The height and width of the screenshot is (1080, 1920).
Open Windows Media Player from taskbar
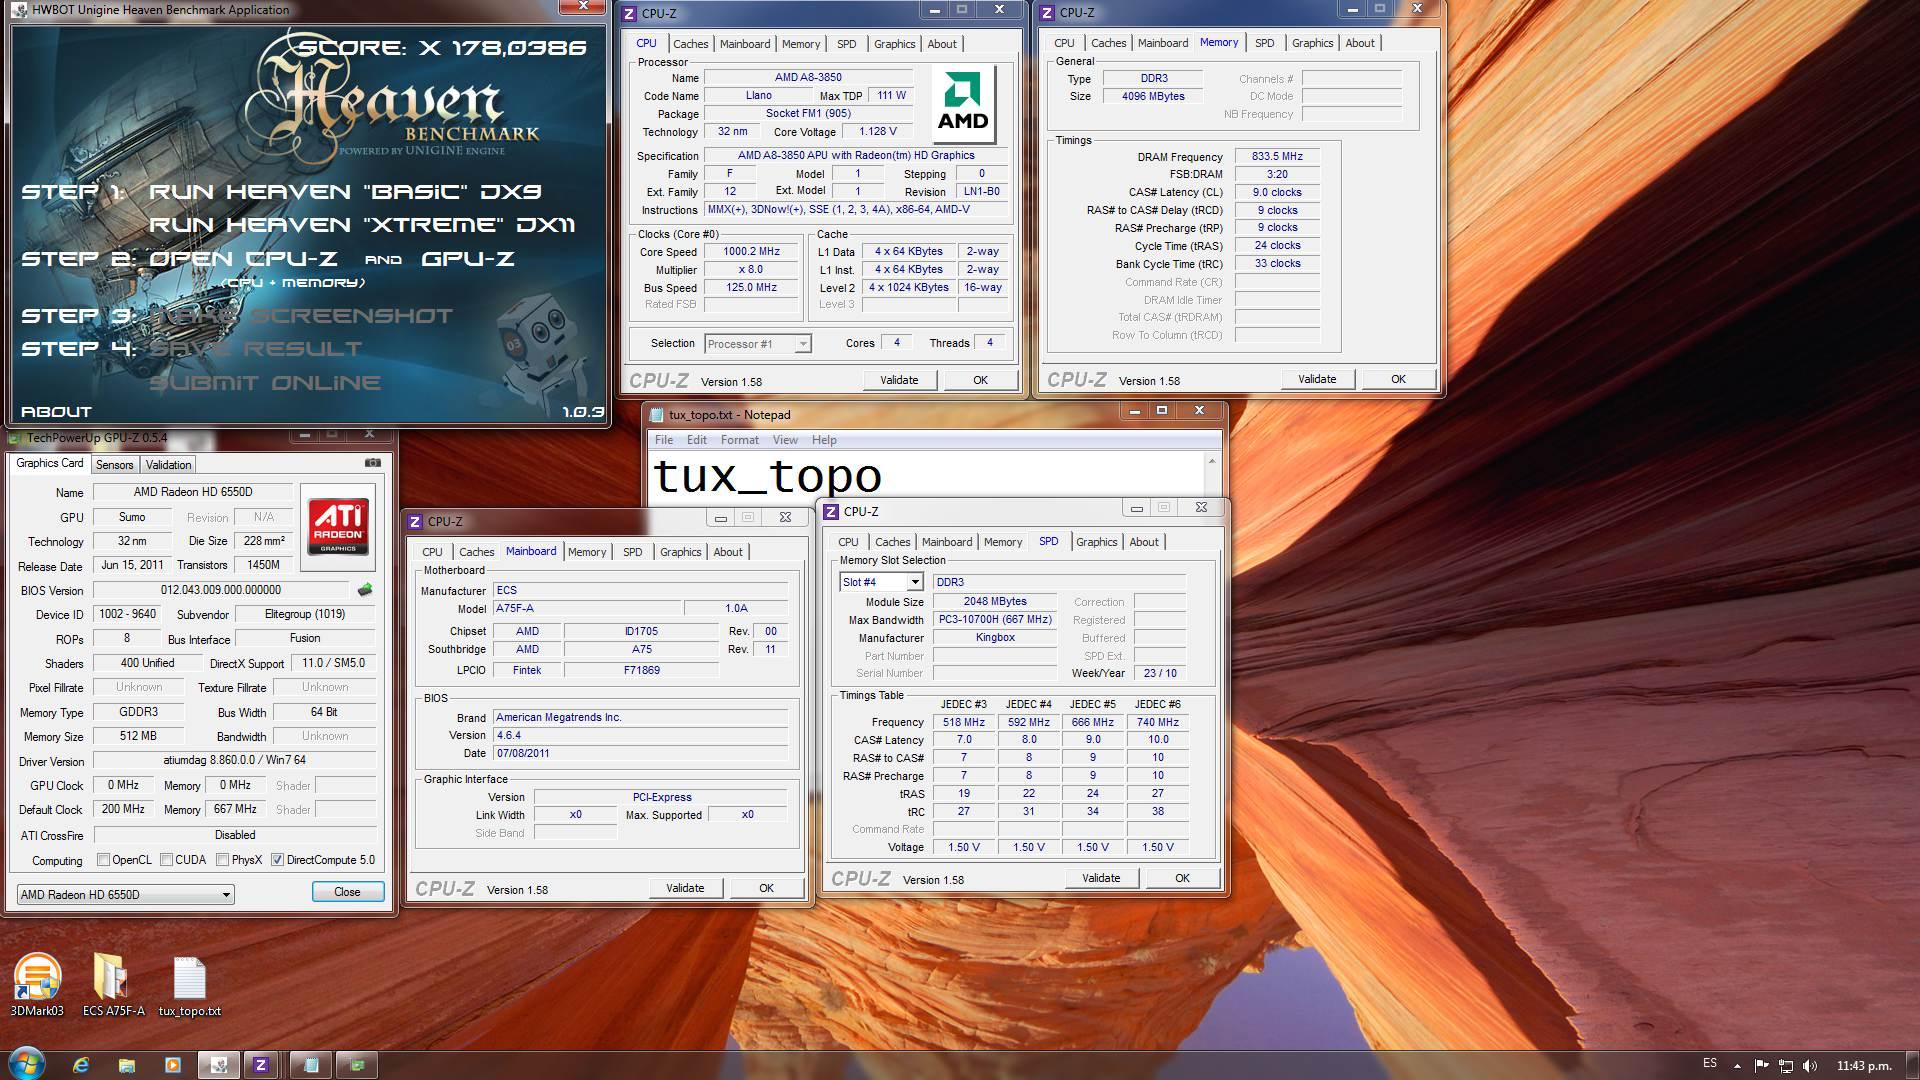coord(172,1065)
